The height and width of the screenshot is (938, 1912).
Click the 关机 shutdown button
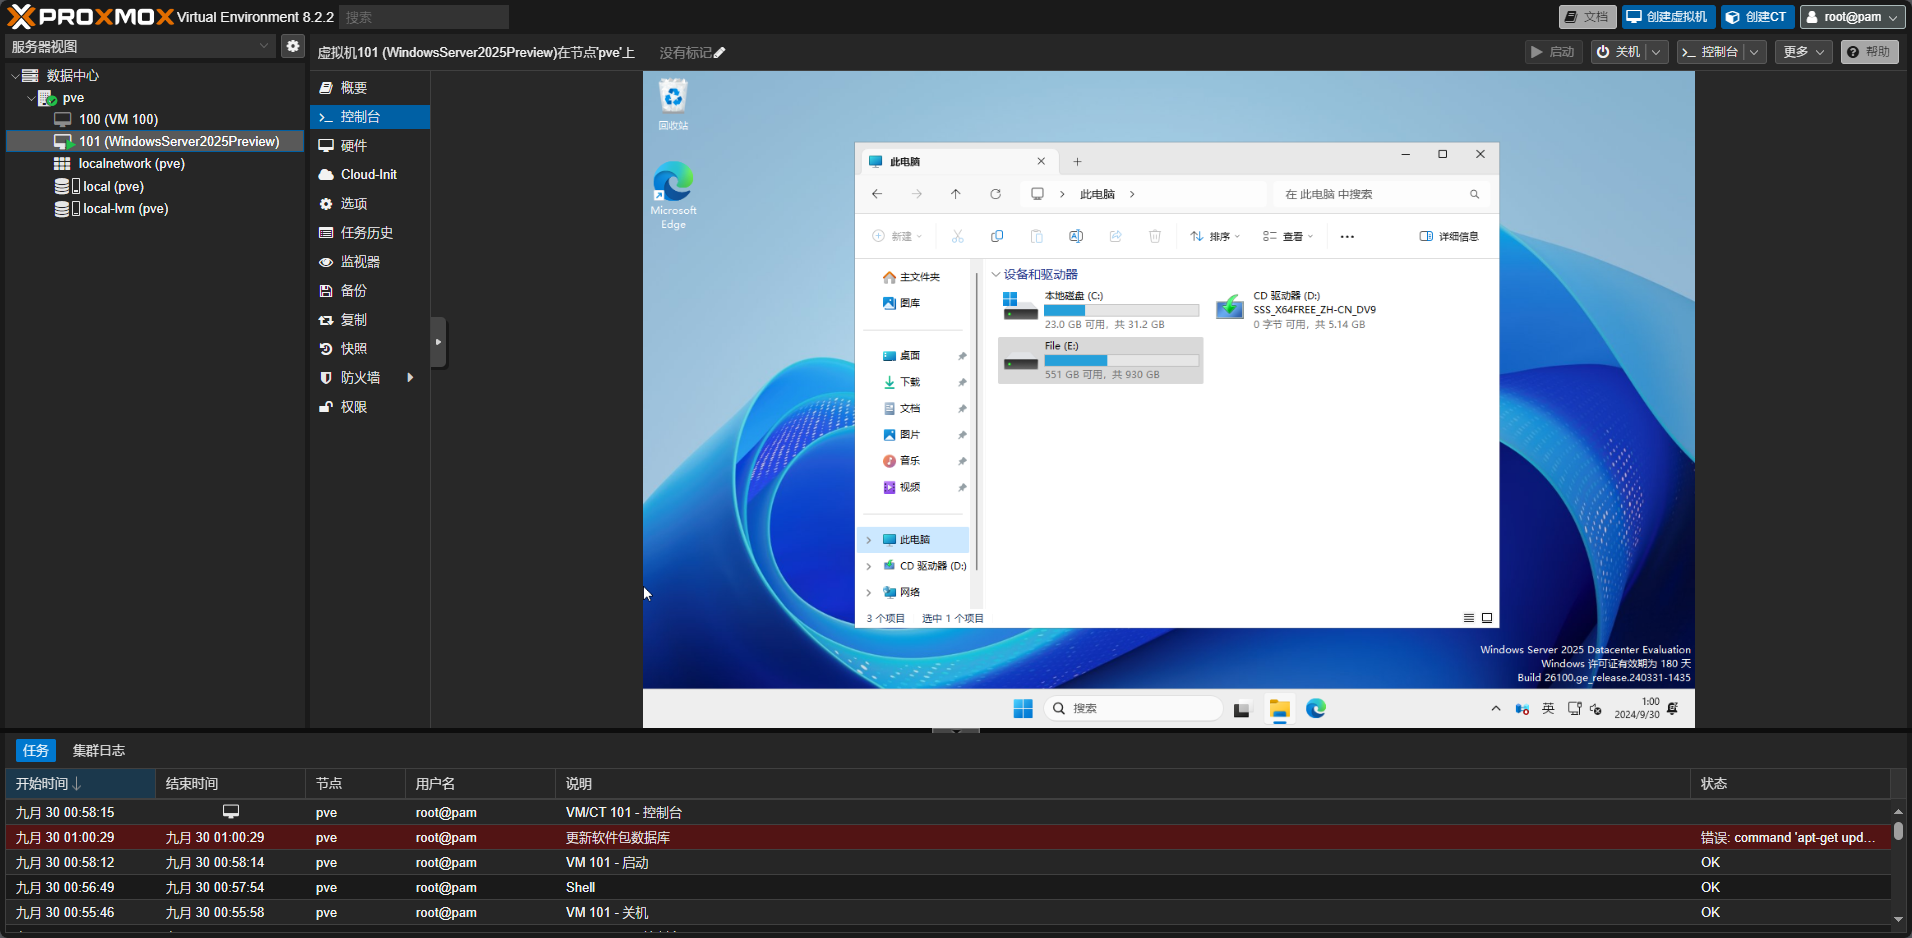pos(1618,52)
